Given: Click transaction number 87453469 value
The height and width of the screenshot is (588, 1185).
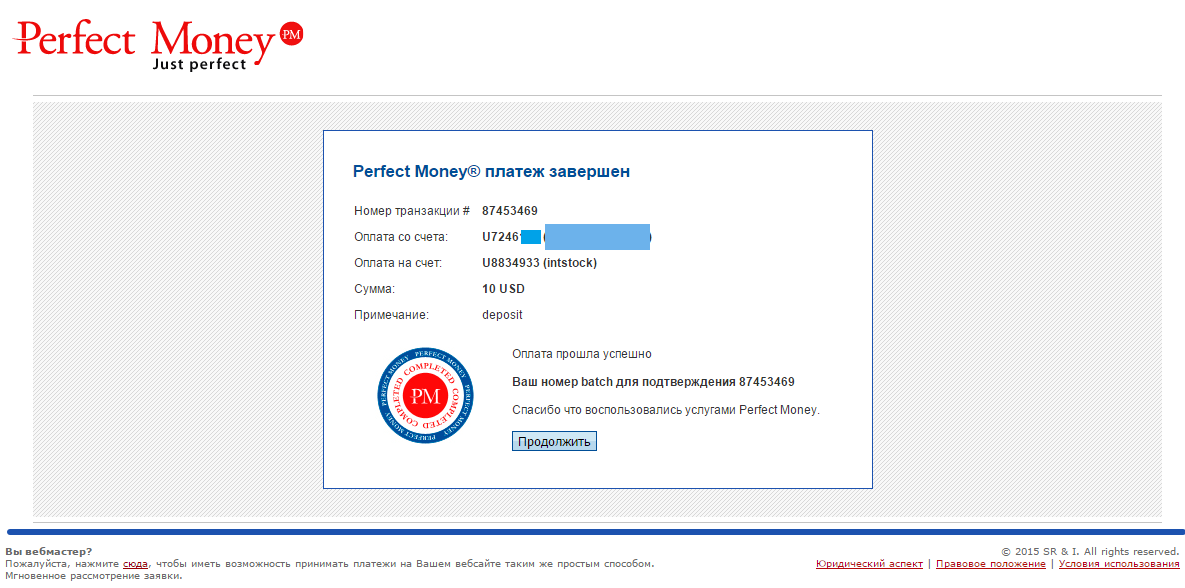Looking at the screenshot, I should pos(509,211).
